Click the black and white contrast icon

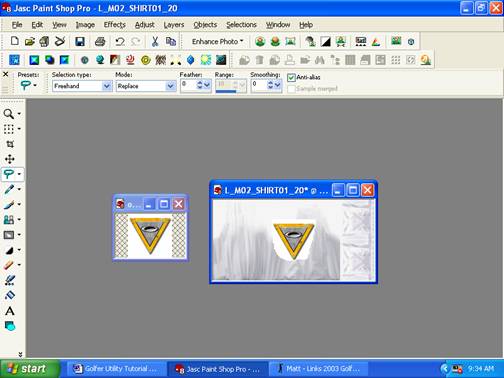pos(325,42)
